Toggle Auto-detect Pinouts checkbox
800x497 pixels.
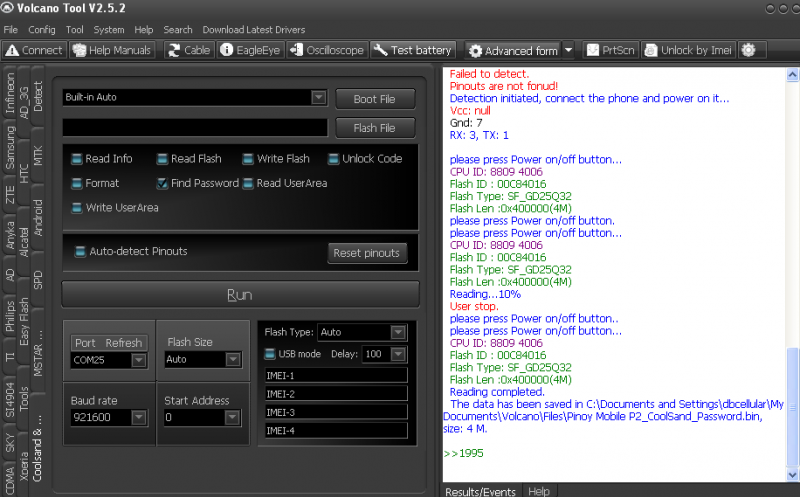[80, 252]
